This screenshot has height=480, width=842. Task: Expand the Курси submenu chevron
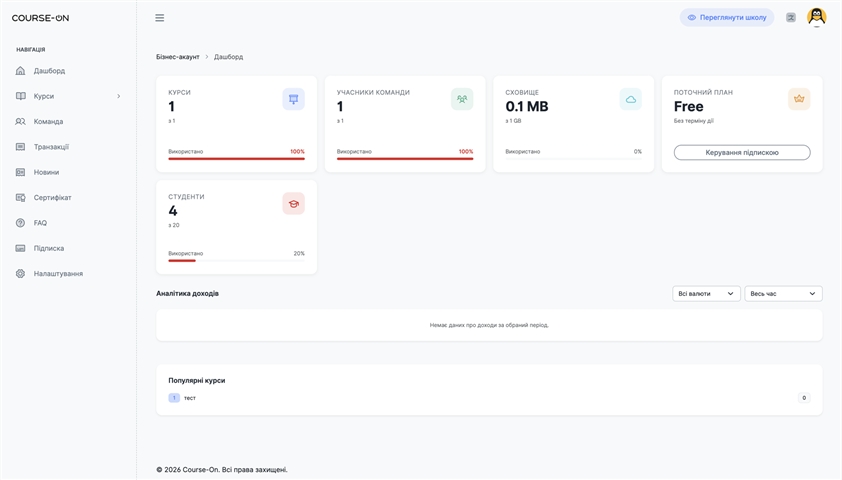click(x=119, y=96)
